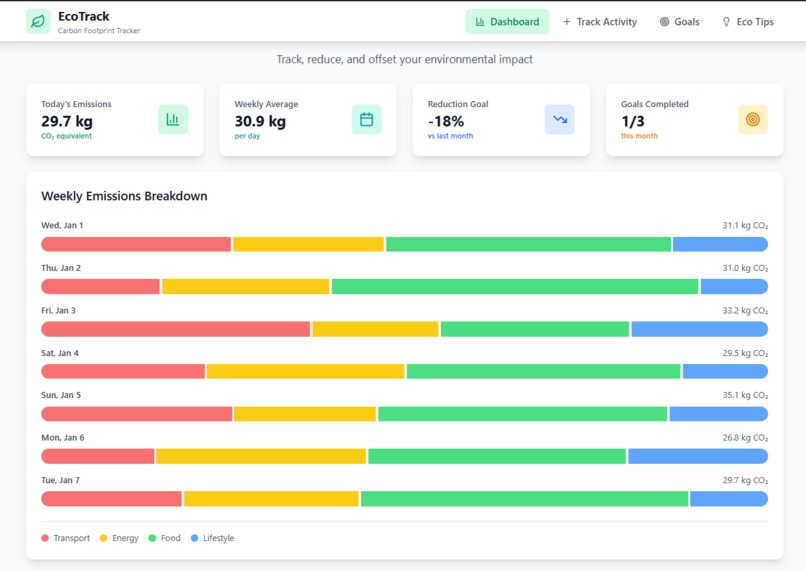This screenshot has height=571, width=806.
Task: Click the blue Lifestyle segment for Fri, Jan 3
Action: click(700, 329)
